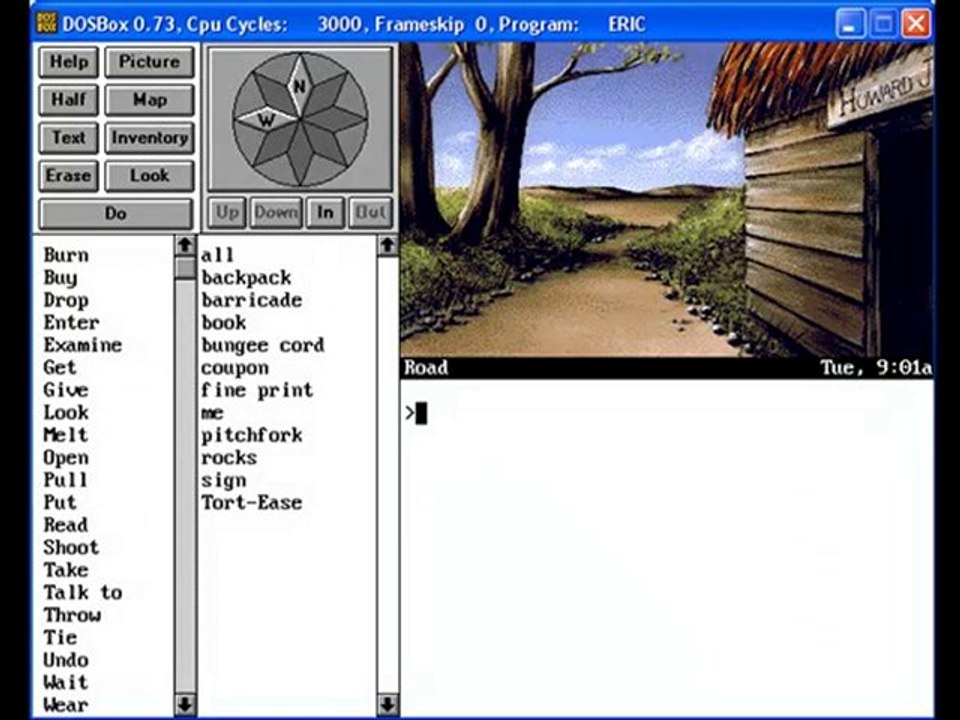Select the Half display button
960x720 pixels.
point(69,100)
